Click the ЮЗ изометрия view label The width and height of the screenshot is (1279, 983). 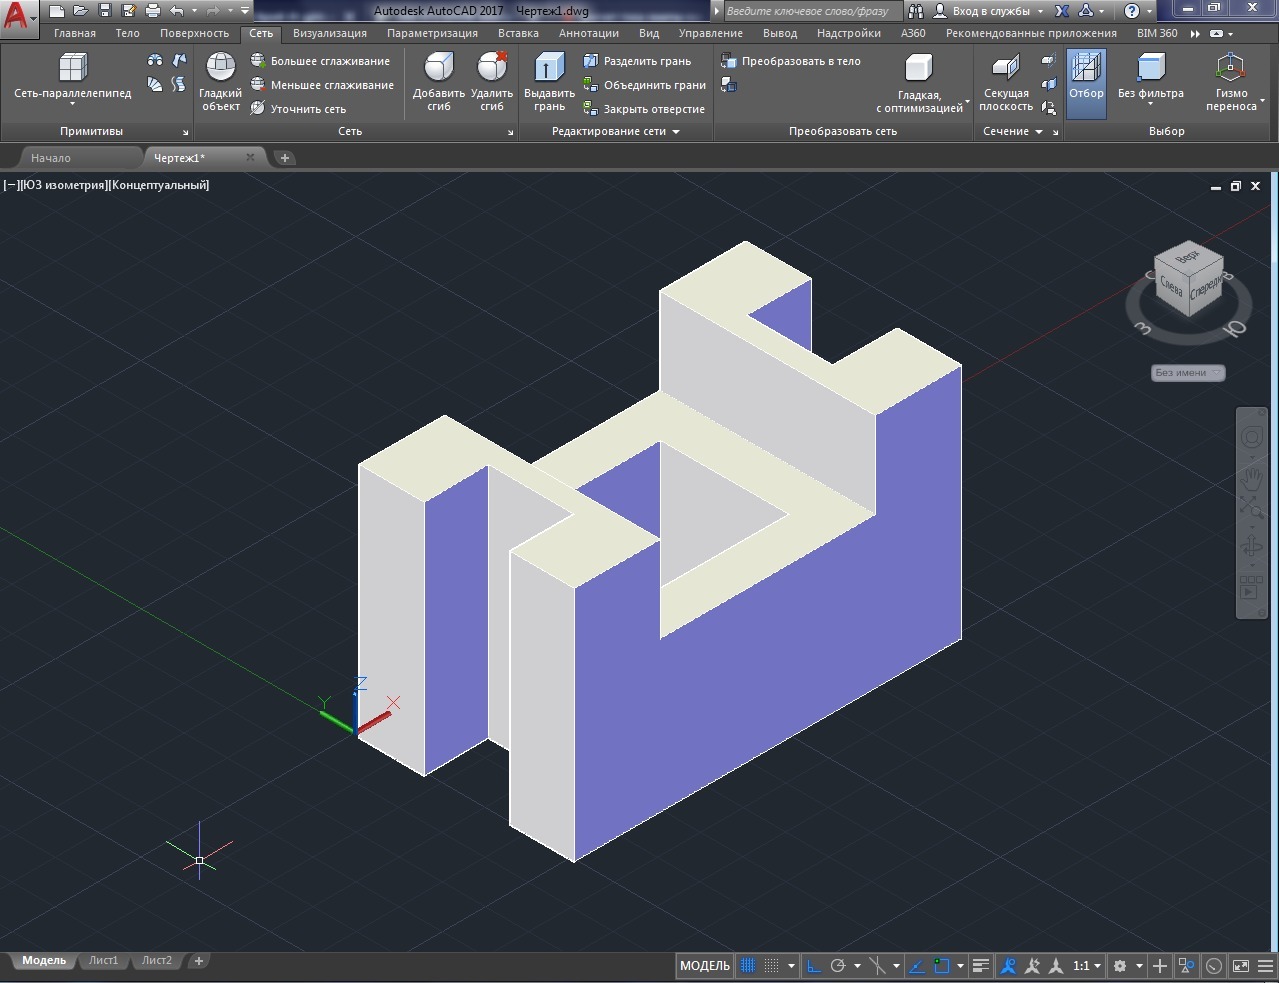coord(62,185)
